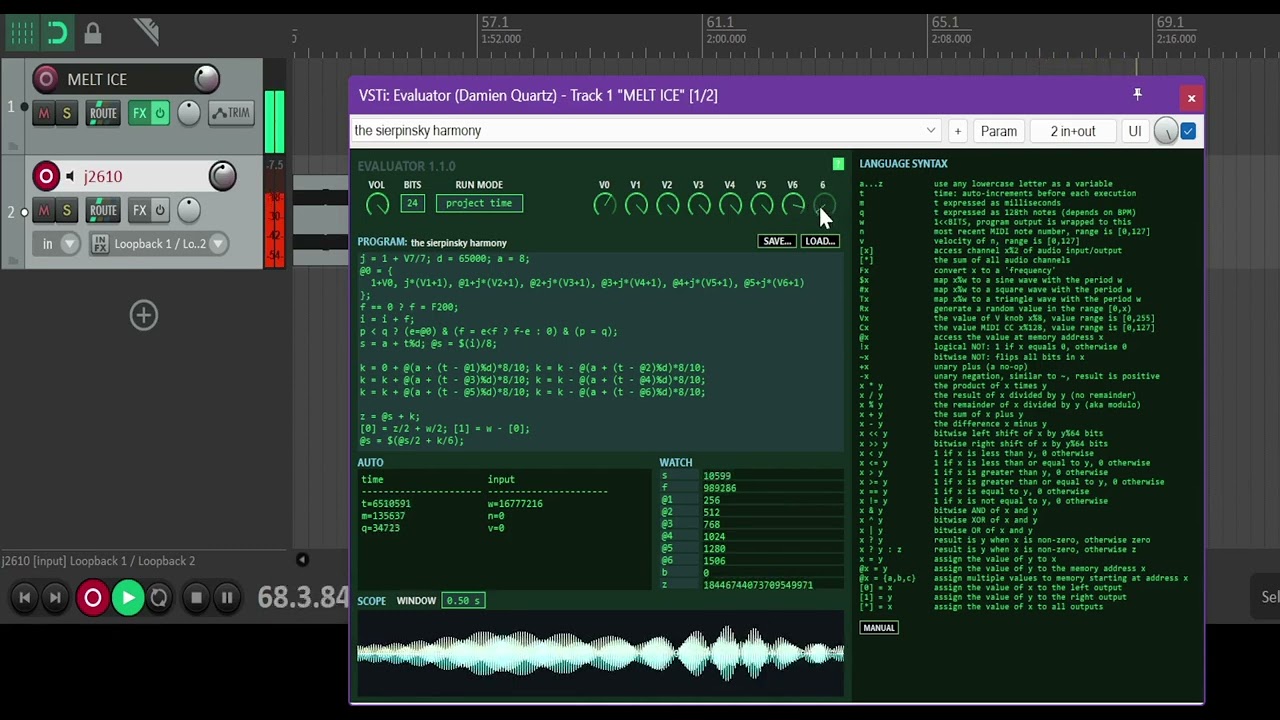Click the green status indicator square
This screenshot has height=720, width=1280.
[838, 164]
